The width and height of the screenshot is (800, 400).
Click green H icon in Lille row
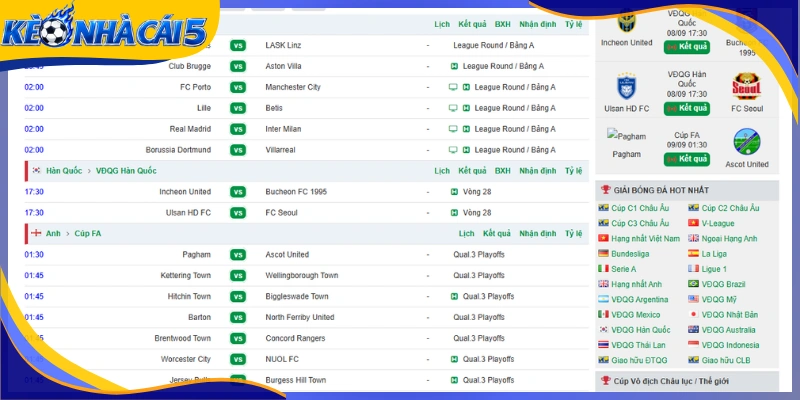[466, 108]
